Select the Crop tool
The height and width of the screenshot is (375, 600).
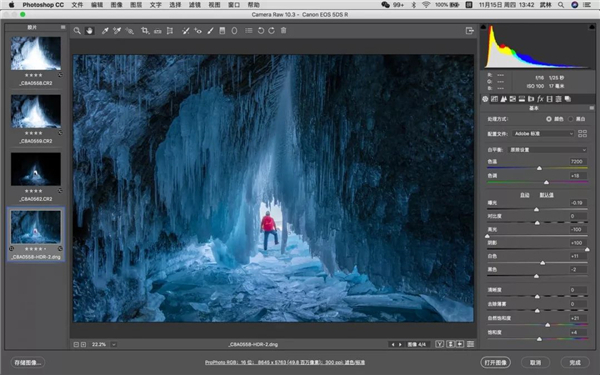click(145, 31)
